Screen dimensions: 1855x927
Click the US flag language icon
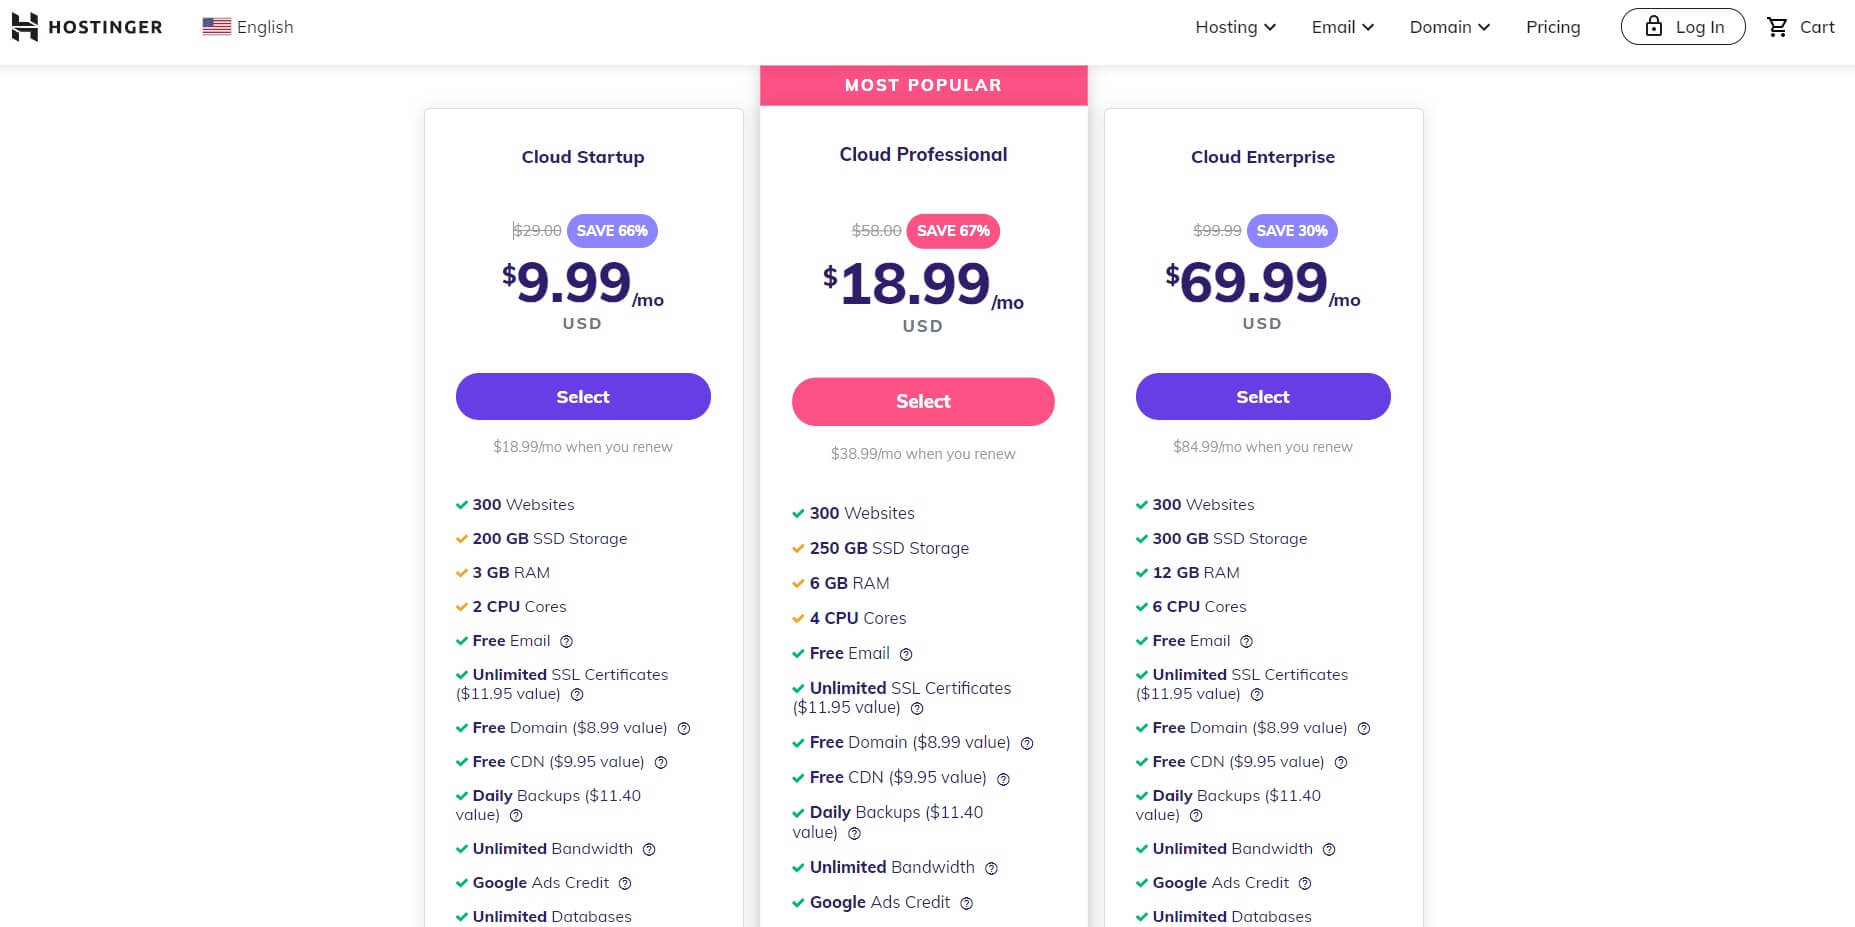(216, 27)
